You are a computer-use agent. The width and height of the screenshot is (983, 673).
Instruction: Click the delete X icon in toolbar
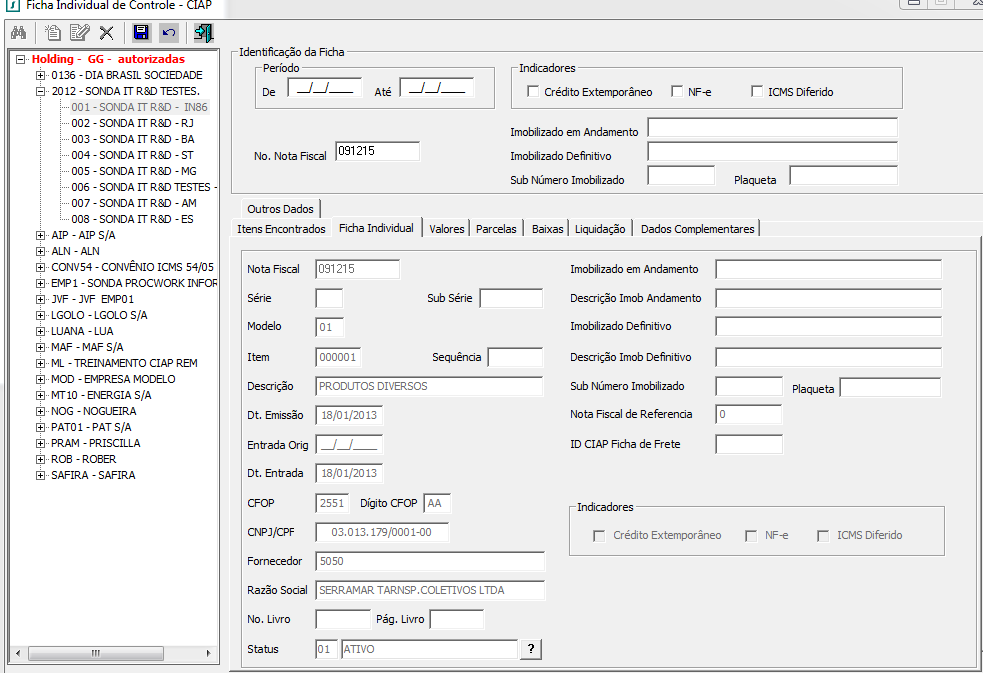(x=106, y=33)
